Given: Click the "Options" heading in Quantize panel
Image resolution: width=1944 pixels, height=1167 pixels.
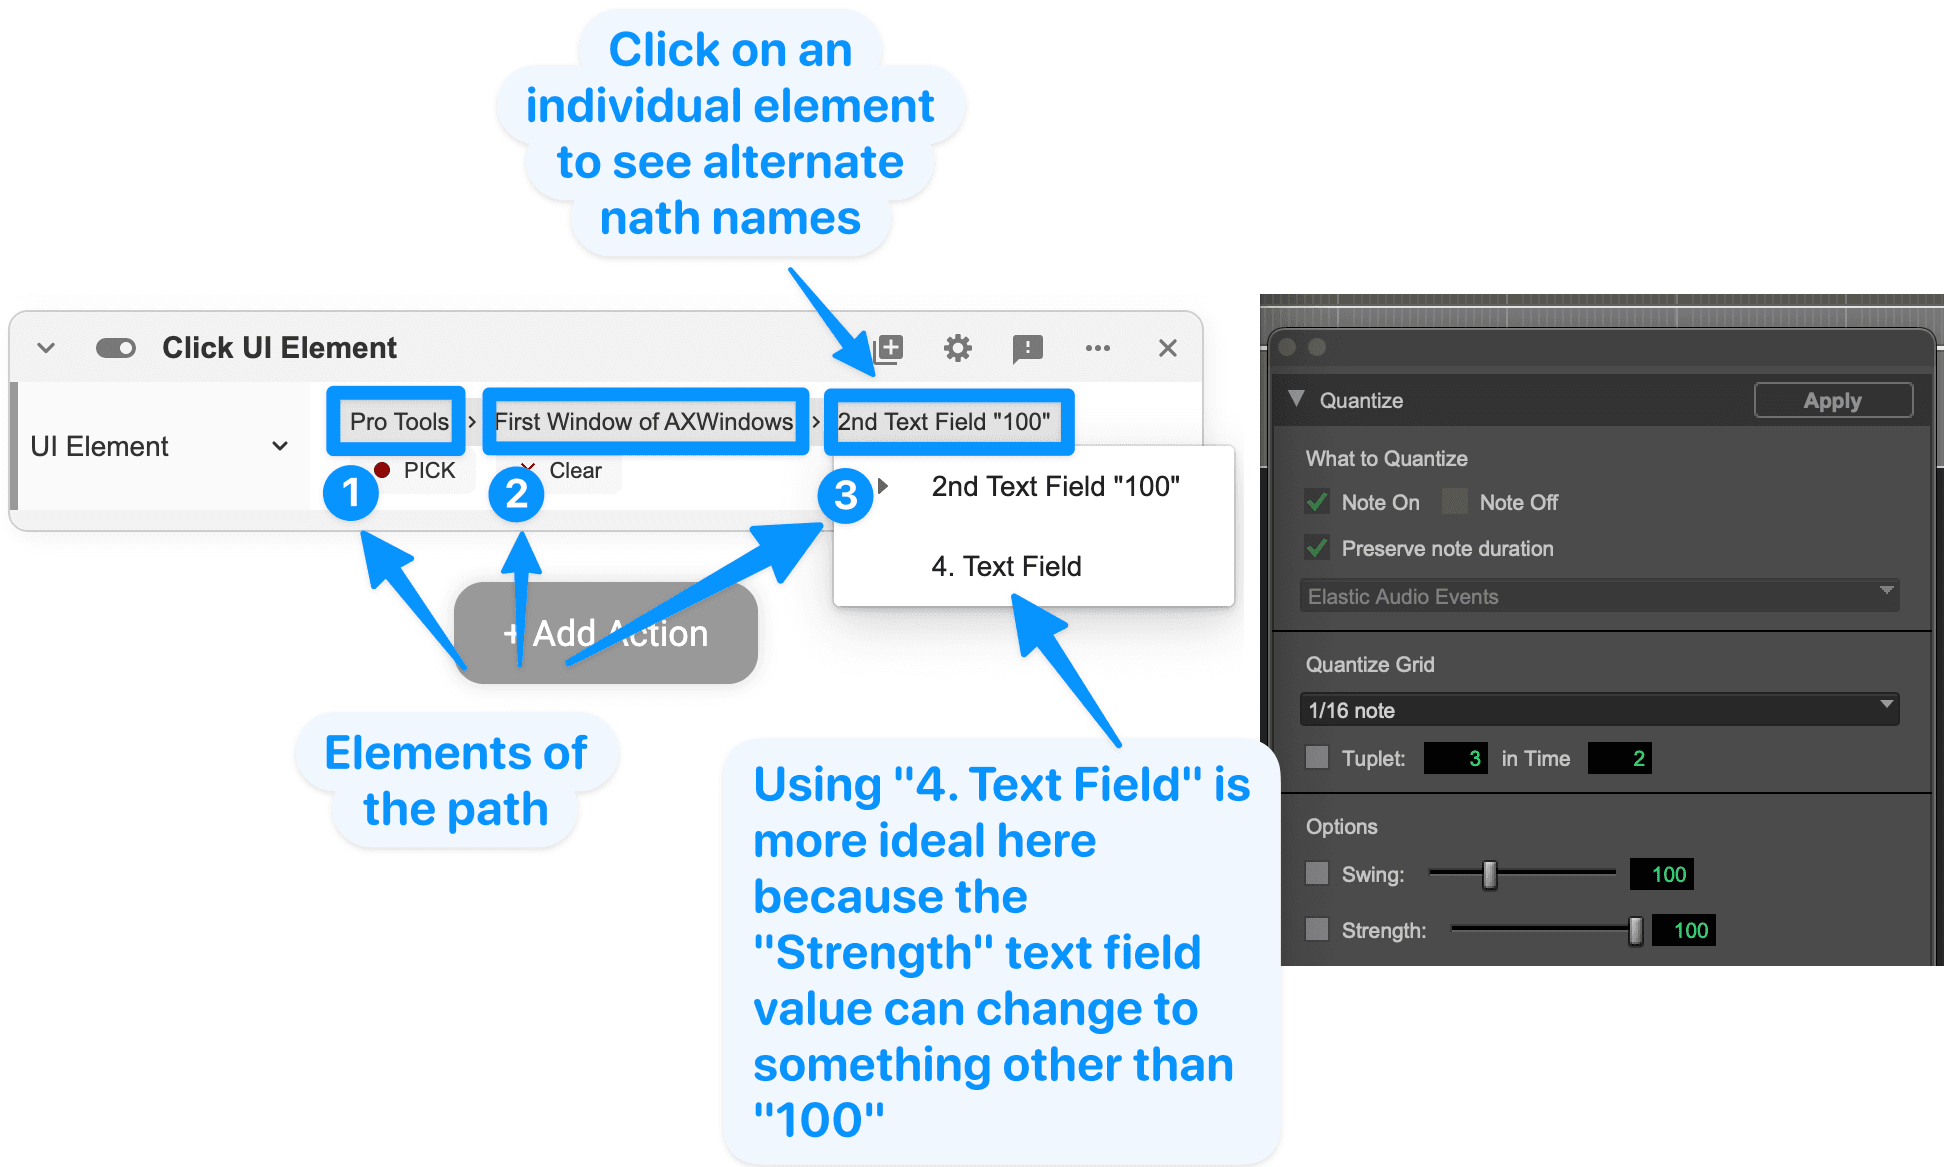Looking at the screenshot, I should tap(1341, 826).
